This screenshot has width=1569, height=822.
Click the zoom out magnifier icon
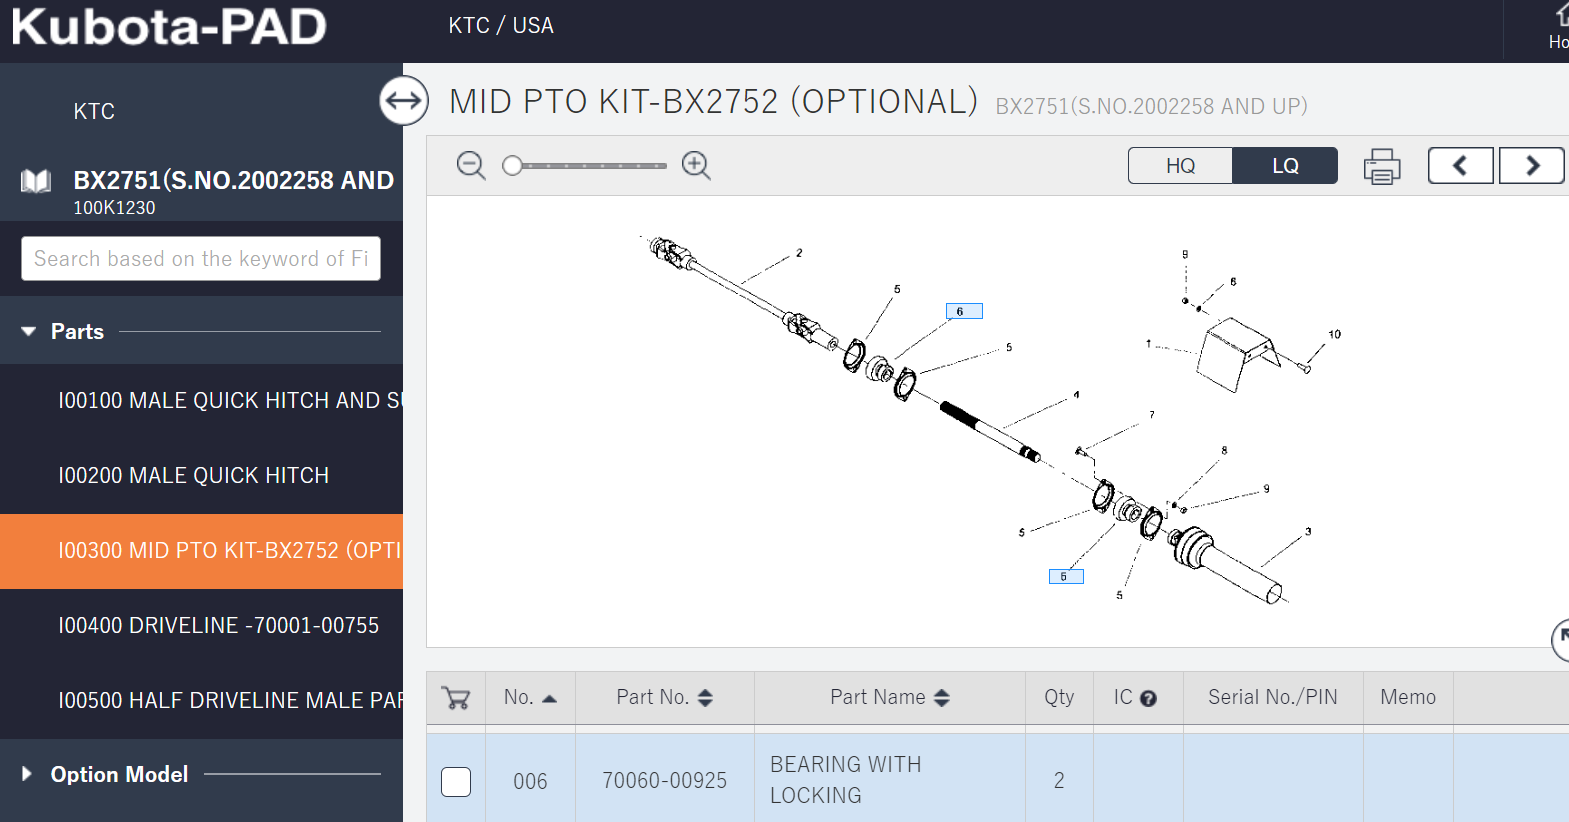[x=470, y=166]
